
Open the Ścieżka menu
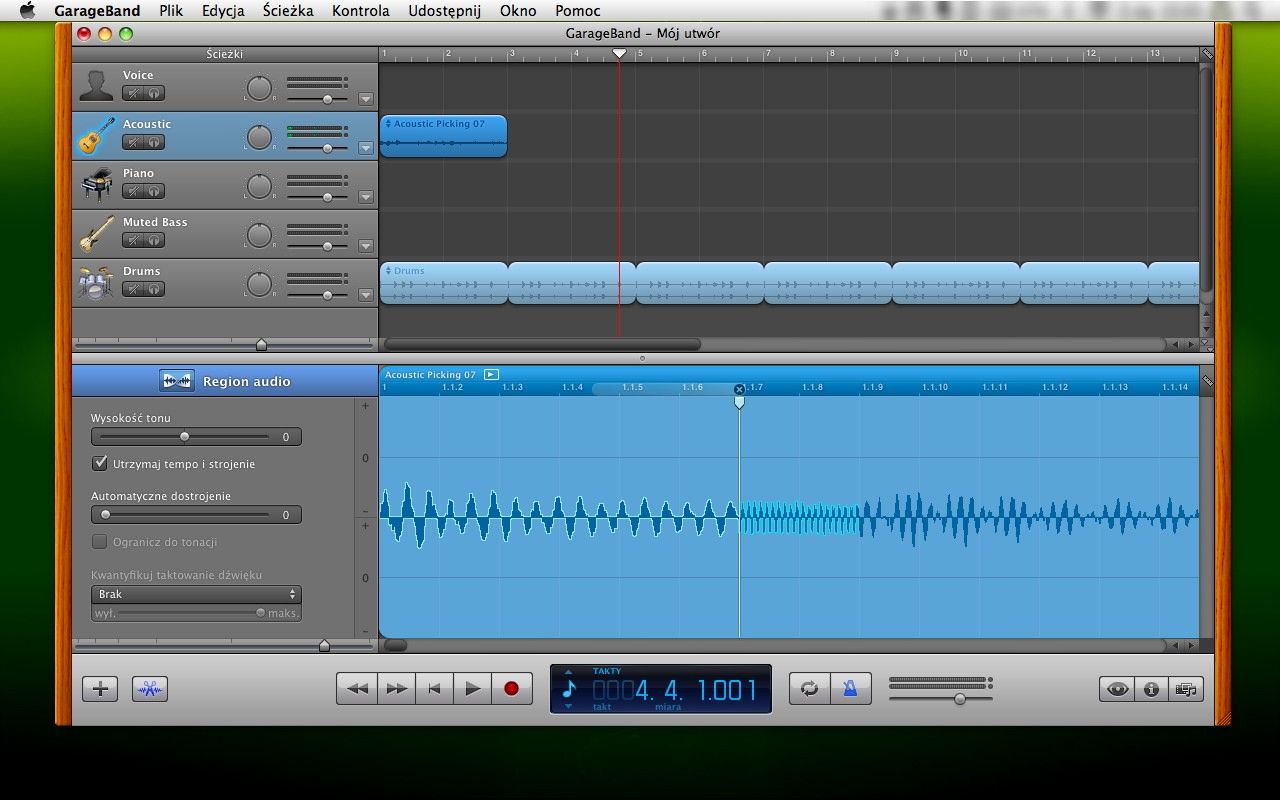pyautogui.click(x=288, y=11)
